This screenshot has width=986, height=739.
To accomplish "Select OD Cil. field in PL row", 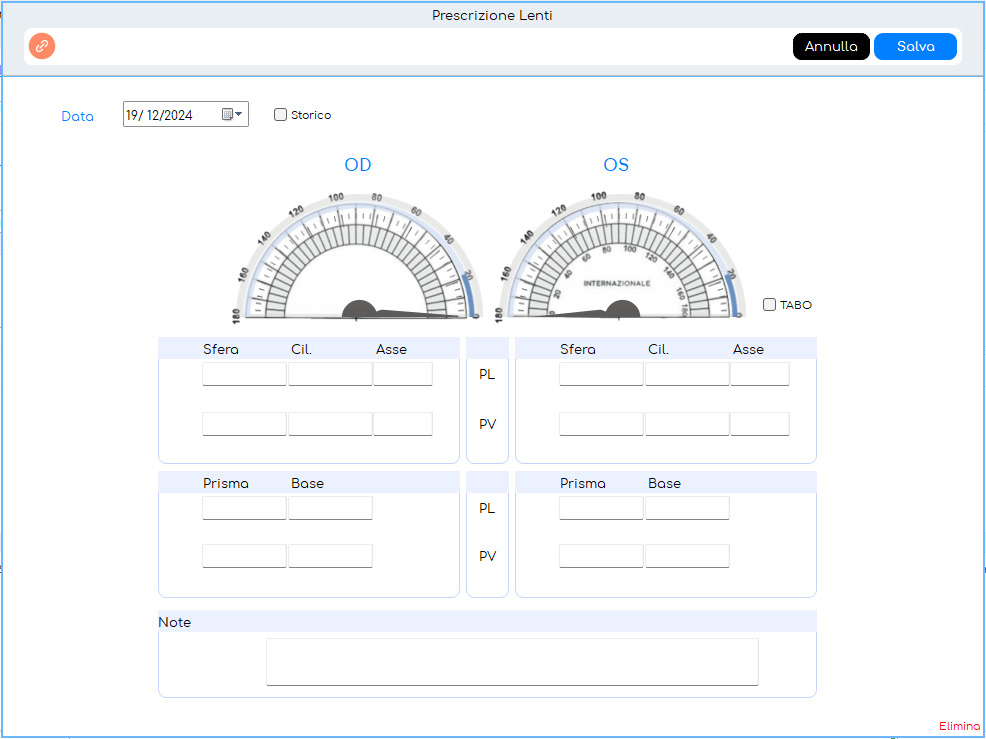I will 330,374.
